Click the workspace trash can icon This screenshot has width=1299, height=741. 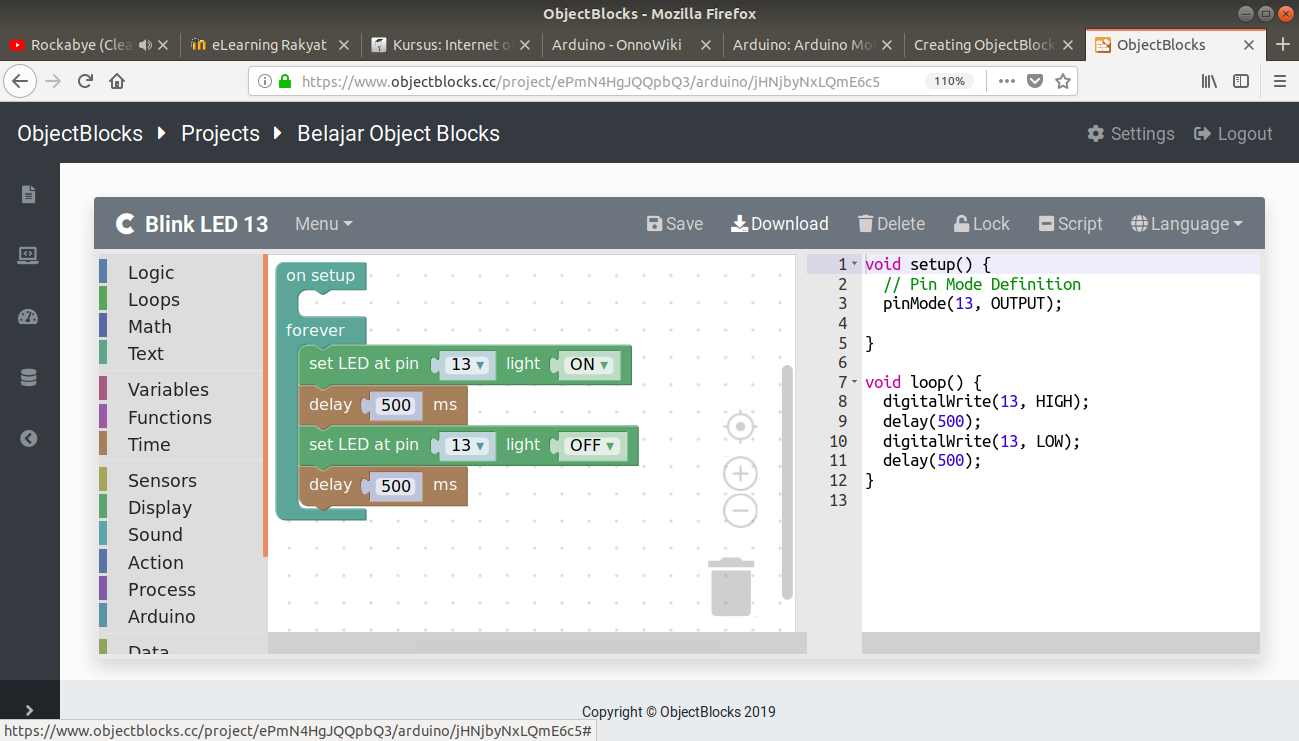click(x=731, y=587)
